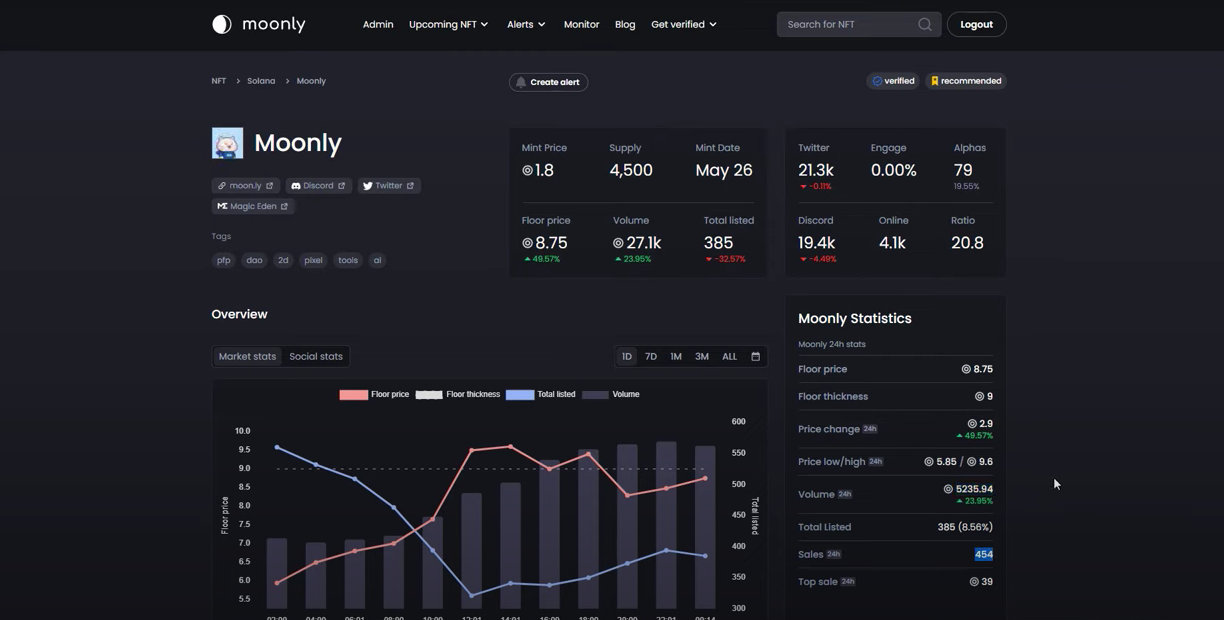Select the dao tag

255,260
